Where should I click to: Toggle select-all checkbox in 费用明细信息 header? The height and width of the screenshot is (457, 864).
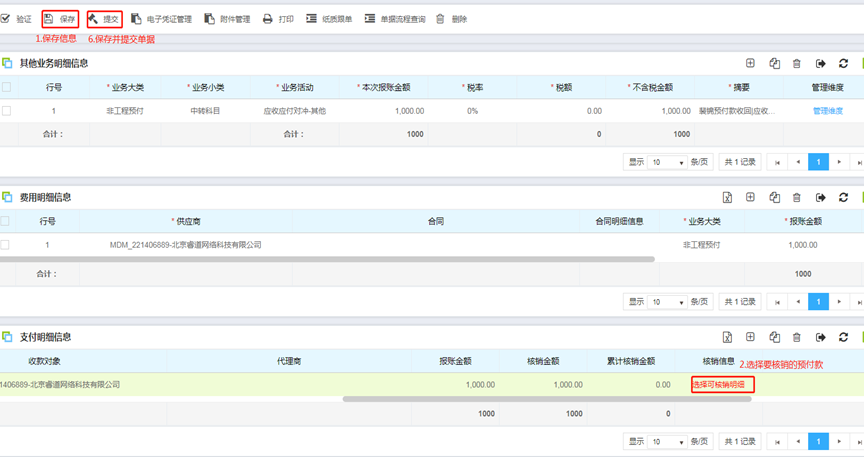click(5, 221)
